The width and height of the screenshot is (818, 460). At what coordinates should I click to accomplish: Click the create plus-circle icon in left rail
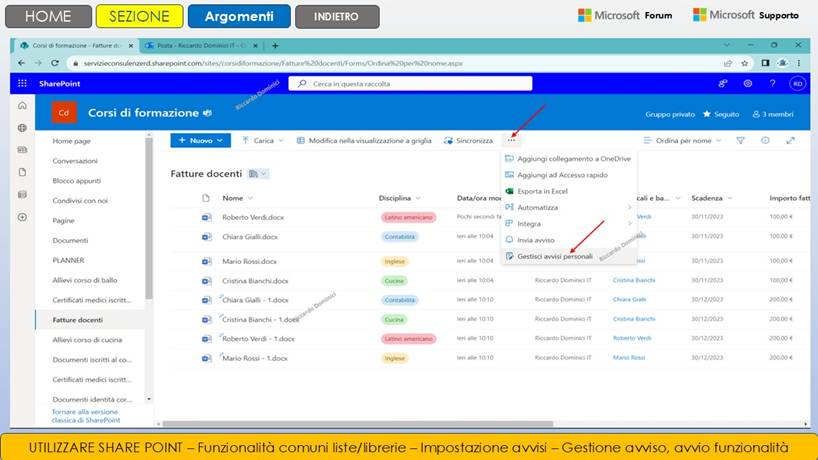pyautogui.click(x=22, y=217)
